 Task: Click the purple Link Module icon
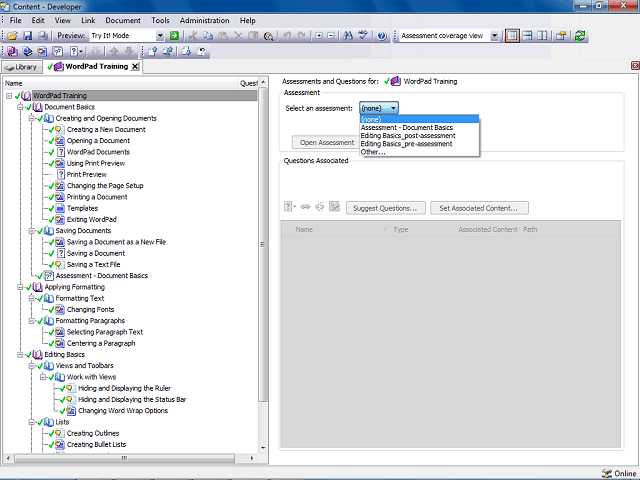point(12,51)
